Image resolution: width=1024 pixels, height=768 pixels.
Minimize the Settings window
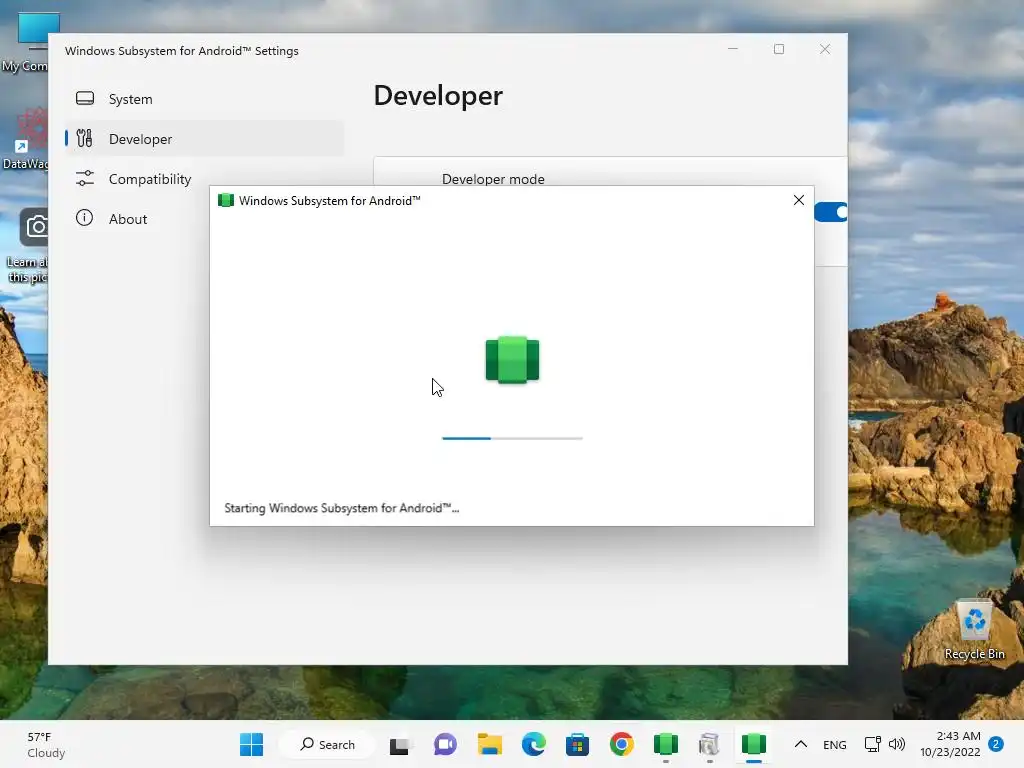click(733, 49)
